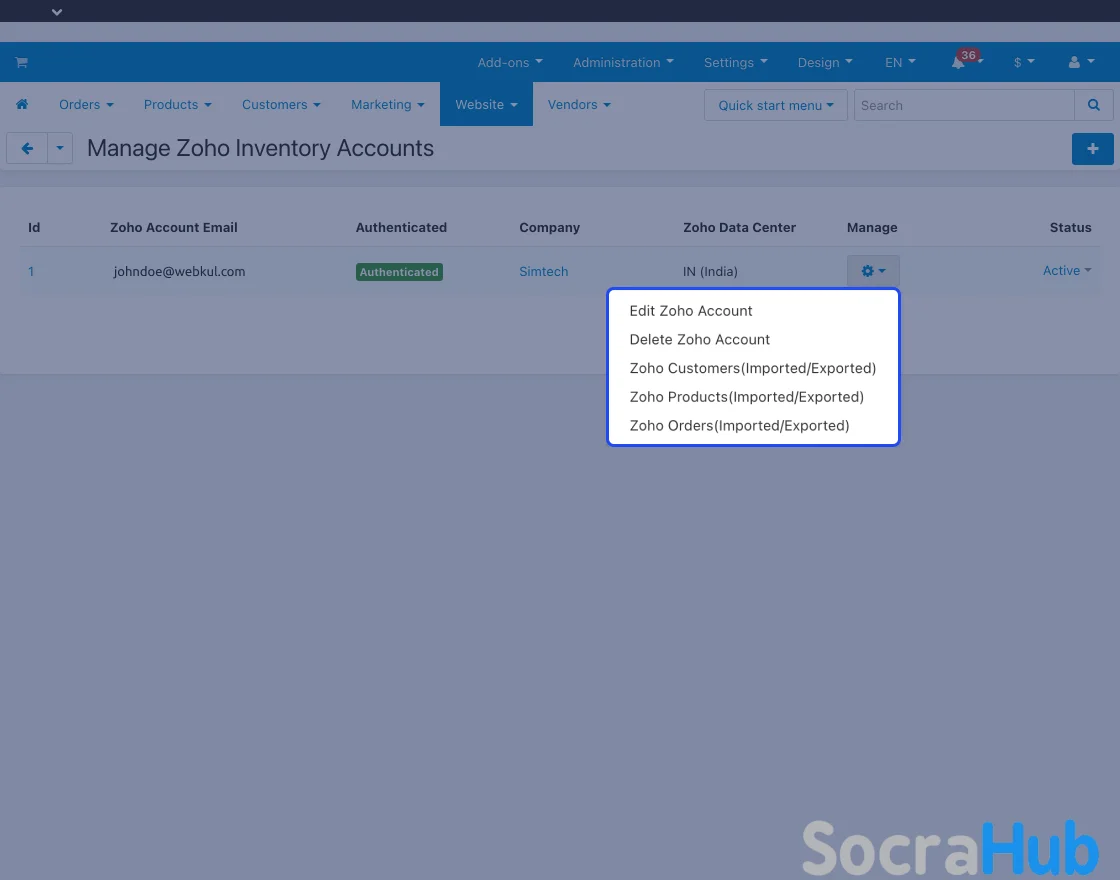Open the user profile icon menu
Image resolution: width=1120 pixels, height=880 pixels.
coord(1079,62)
